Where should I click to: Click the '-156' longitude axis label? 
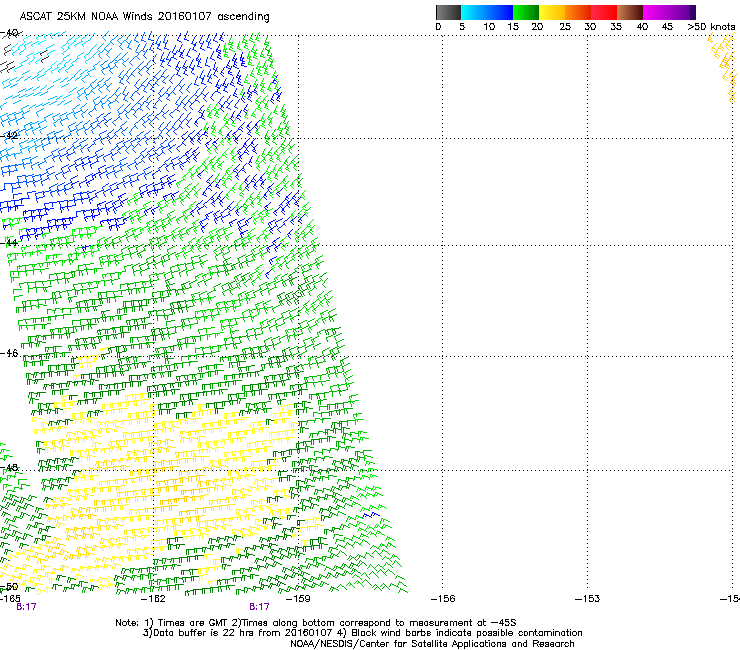coord(443,599)
